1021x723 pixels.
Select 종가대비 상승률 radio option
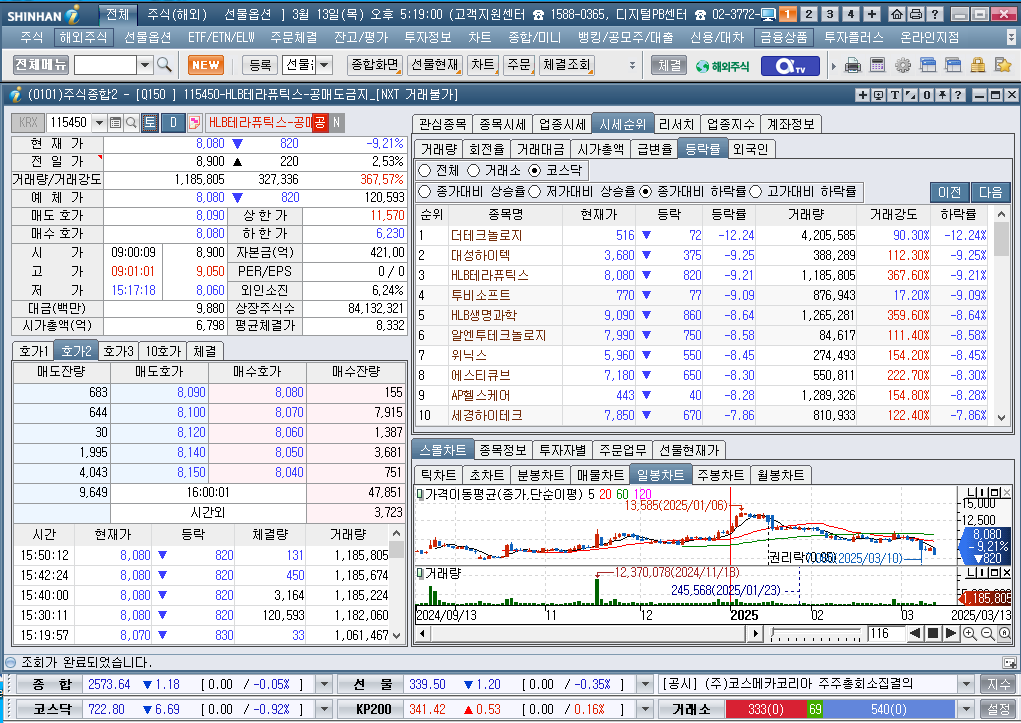click(x=425, y=191)
